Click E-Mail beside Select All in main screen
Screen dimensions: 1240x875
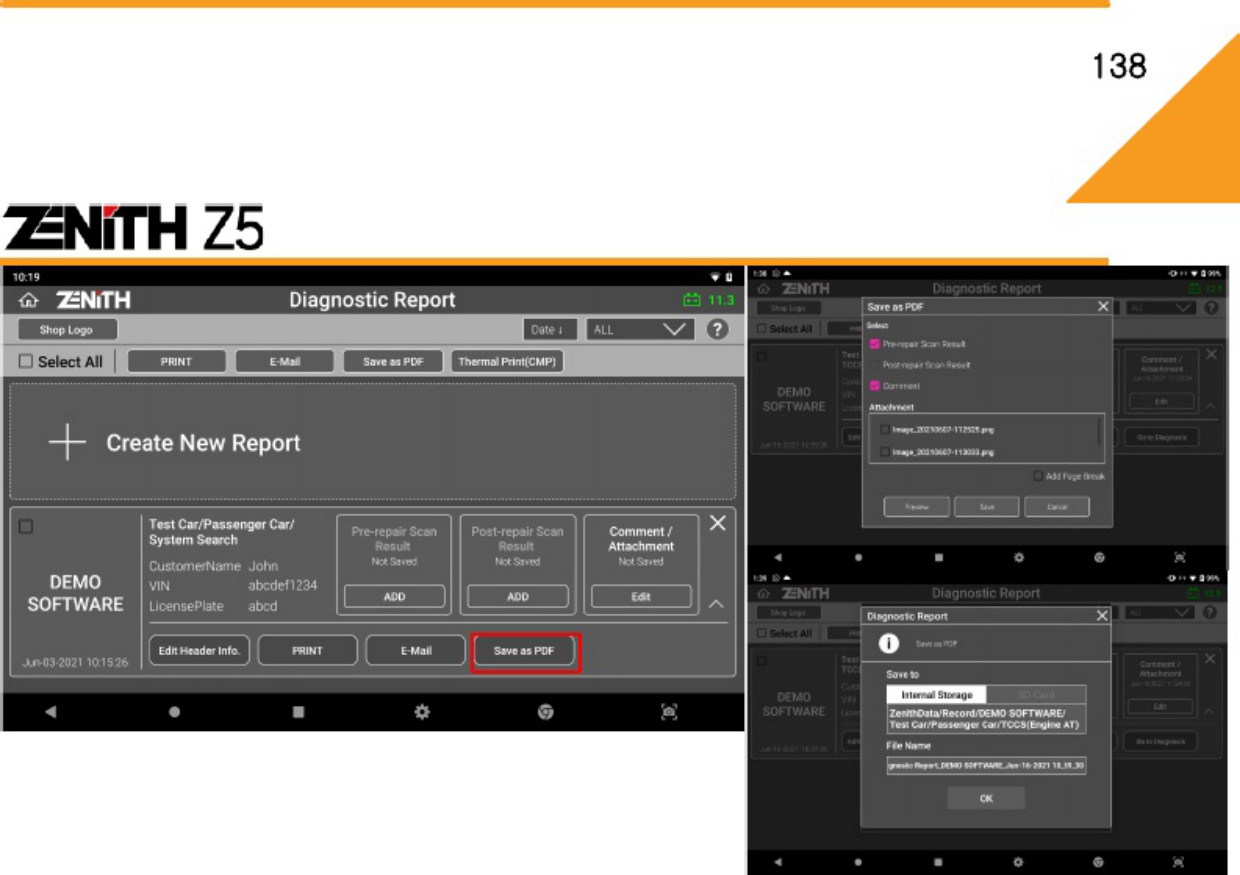285,362
